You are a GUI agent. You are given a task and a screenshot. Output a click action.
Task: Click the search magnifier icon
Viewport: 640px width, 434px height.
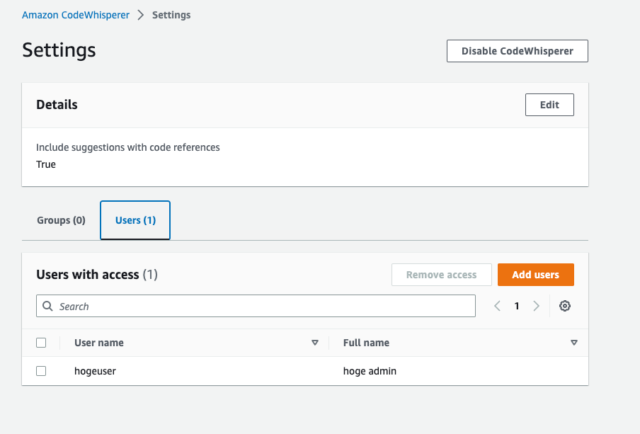(x=48, y=306)
